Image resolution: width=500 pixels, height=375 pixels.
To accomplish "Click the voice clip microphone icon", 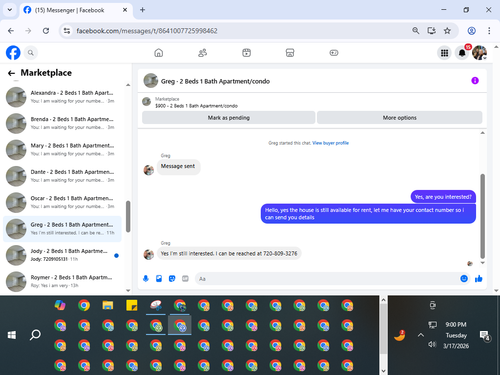I will point(146,279).
